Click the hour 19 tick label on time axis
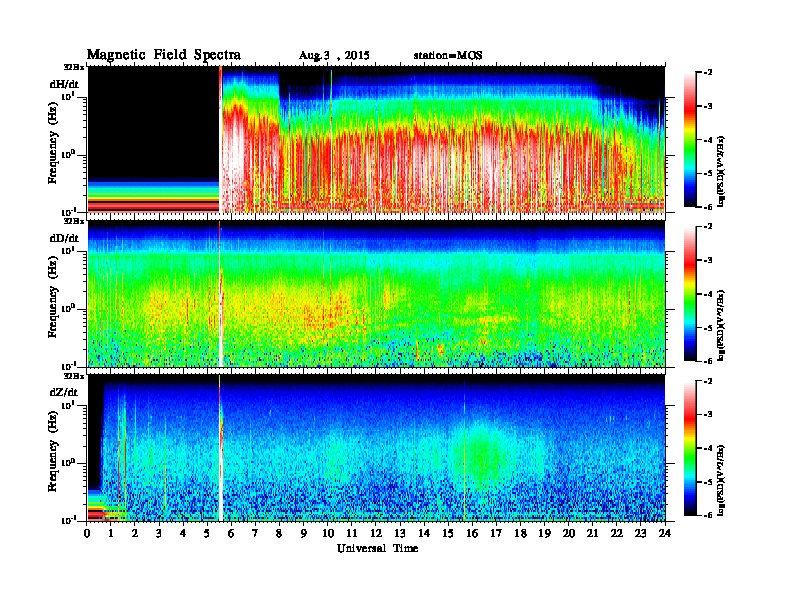The width and height of the screenshot is (792, 612). click(544, 533)
